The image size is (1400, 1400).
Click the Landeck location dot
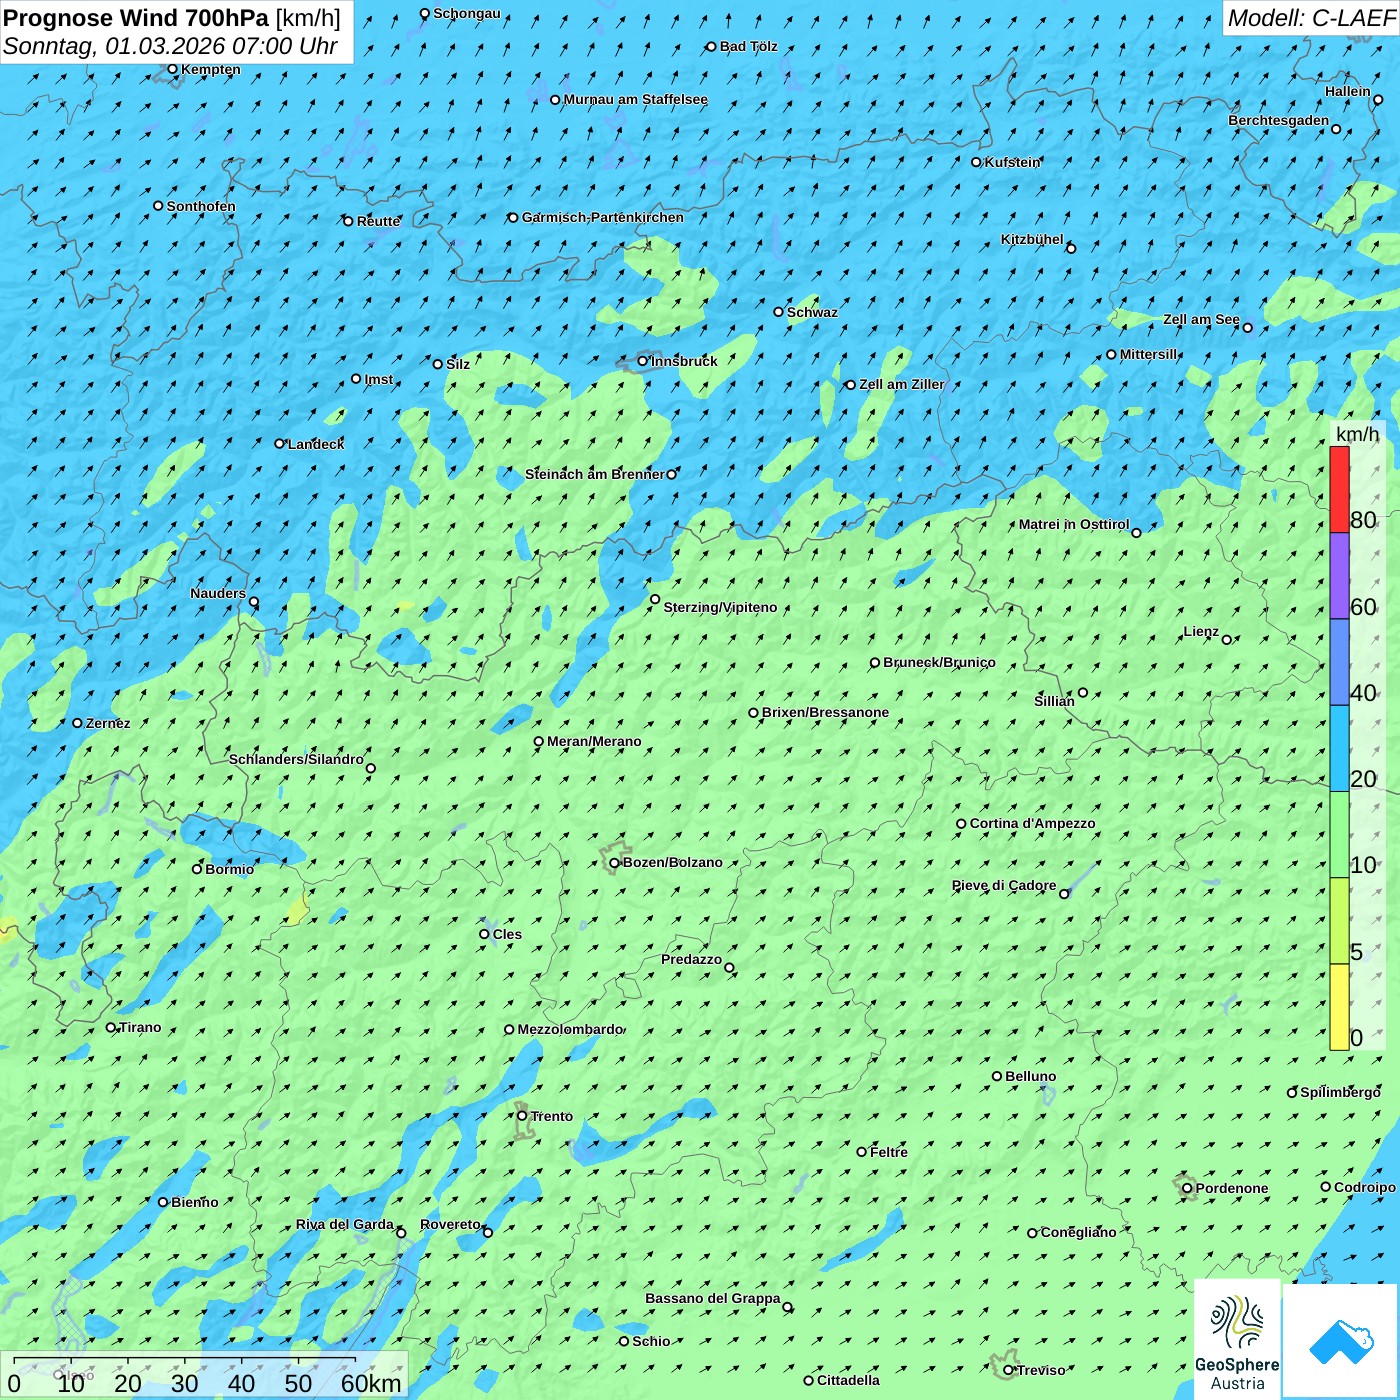pyautogui.click(x=280, y=444)
